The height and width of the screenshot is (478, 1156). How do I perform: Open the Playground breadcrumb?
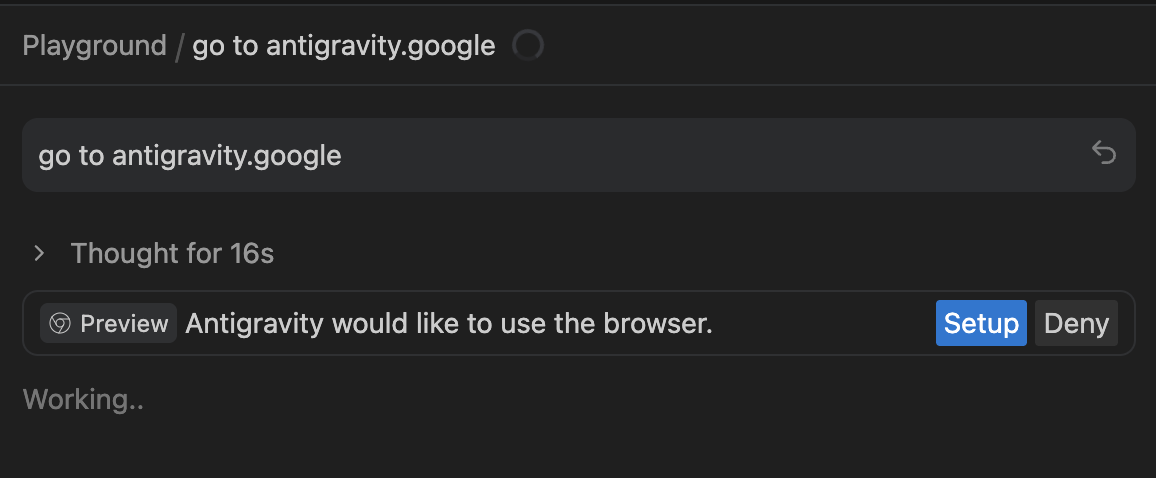coord(94,46)
